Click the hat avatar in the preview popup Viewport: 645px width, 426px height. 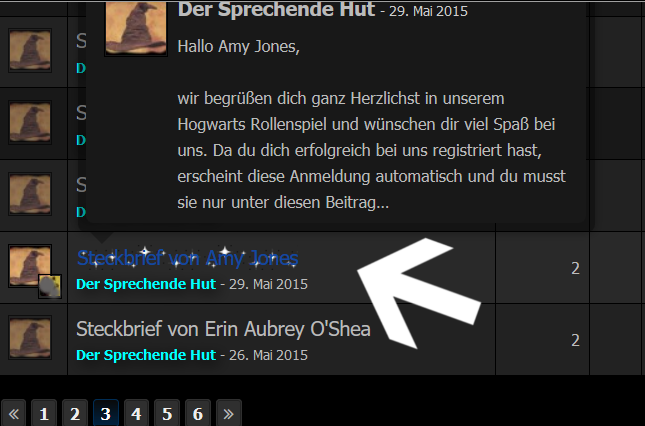click(136, 28)
